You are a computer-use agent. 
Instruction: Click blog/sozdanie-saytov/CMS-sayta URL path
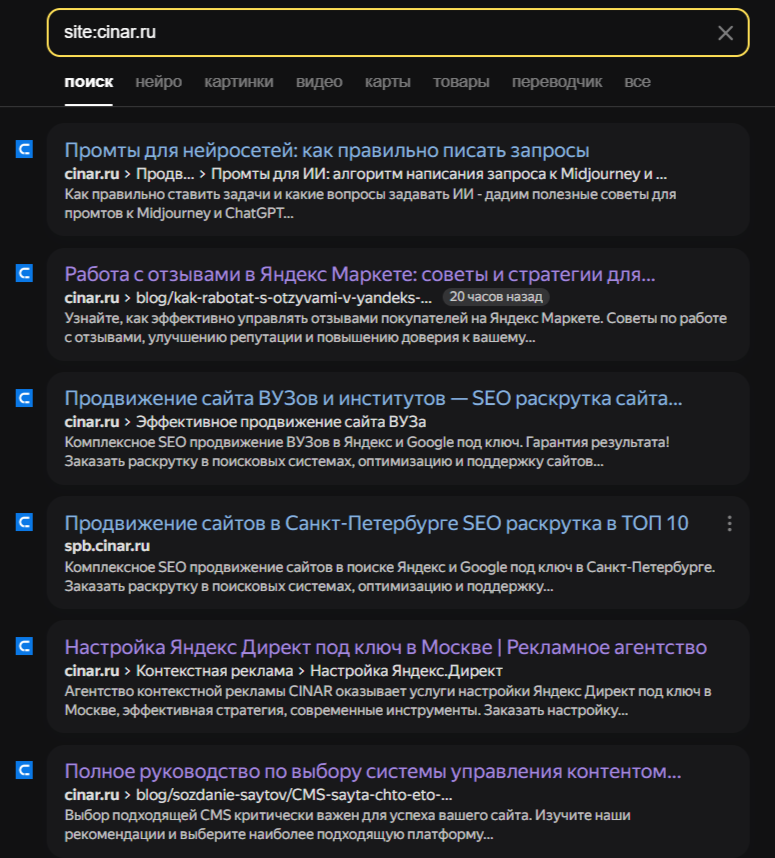pos(294,795)
